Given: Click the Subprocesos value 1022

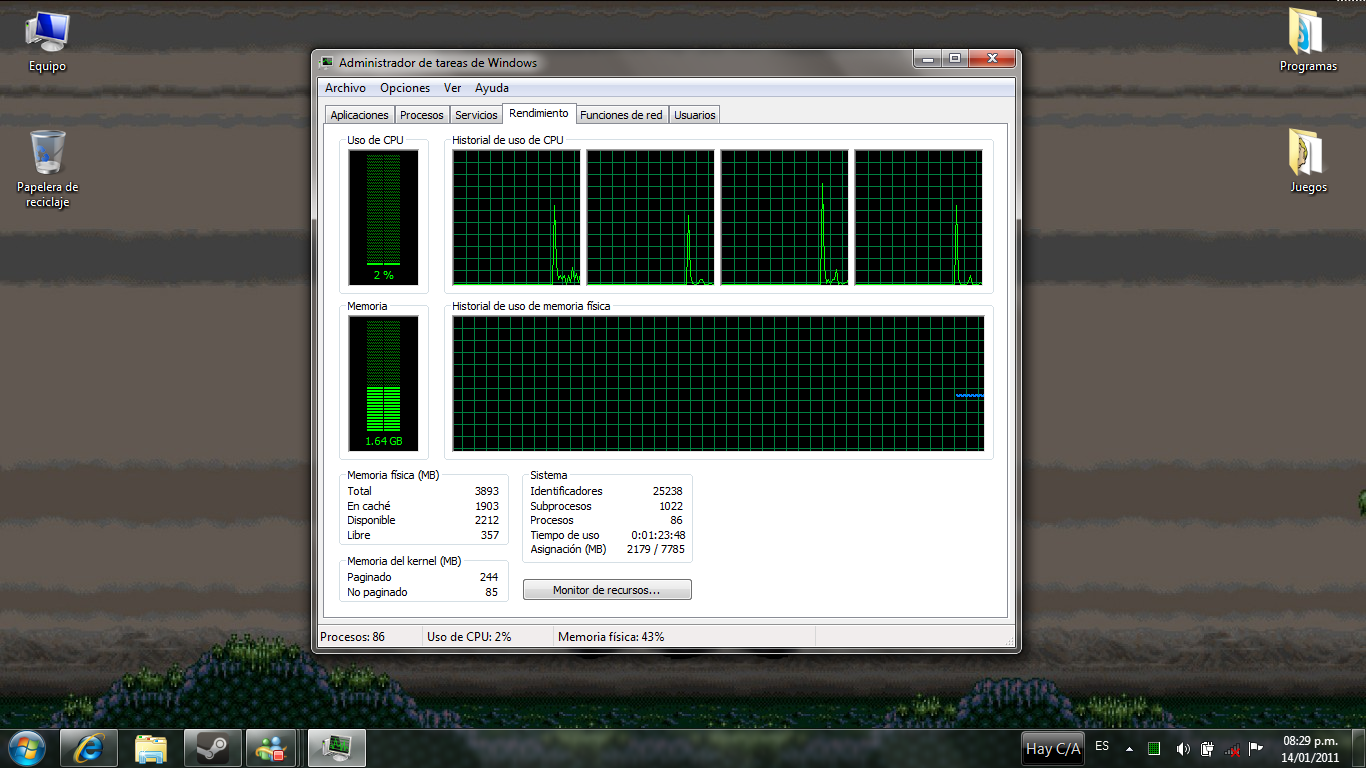Looking at the screenshot, I should [671, 506].
